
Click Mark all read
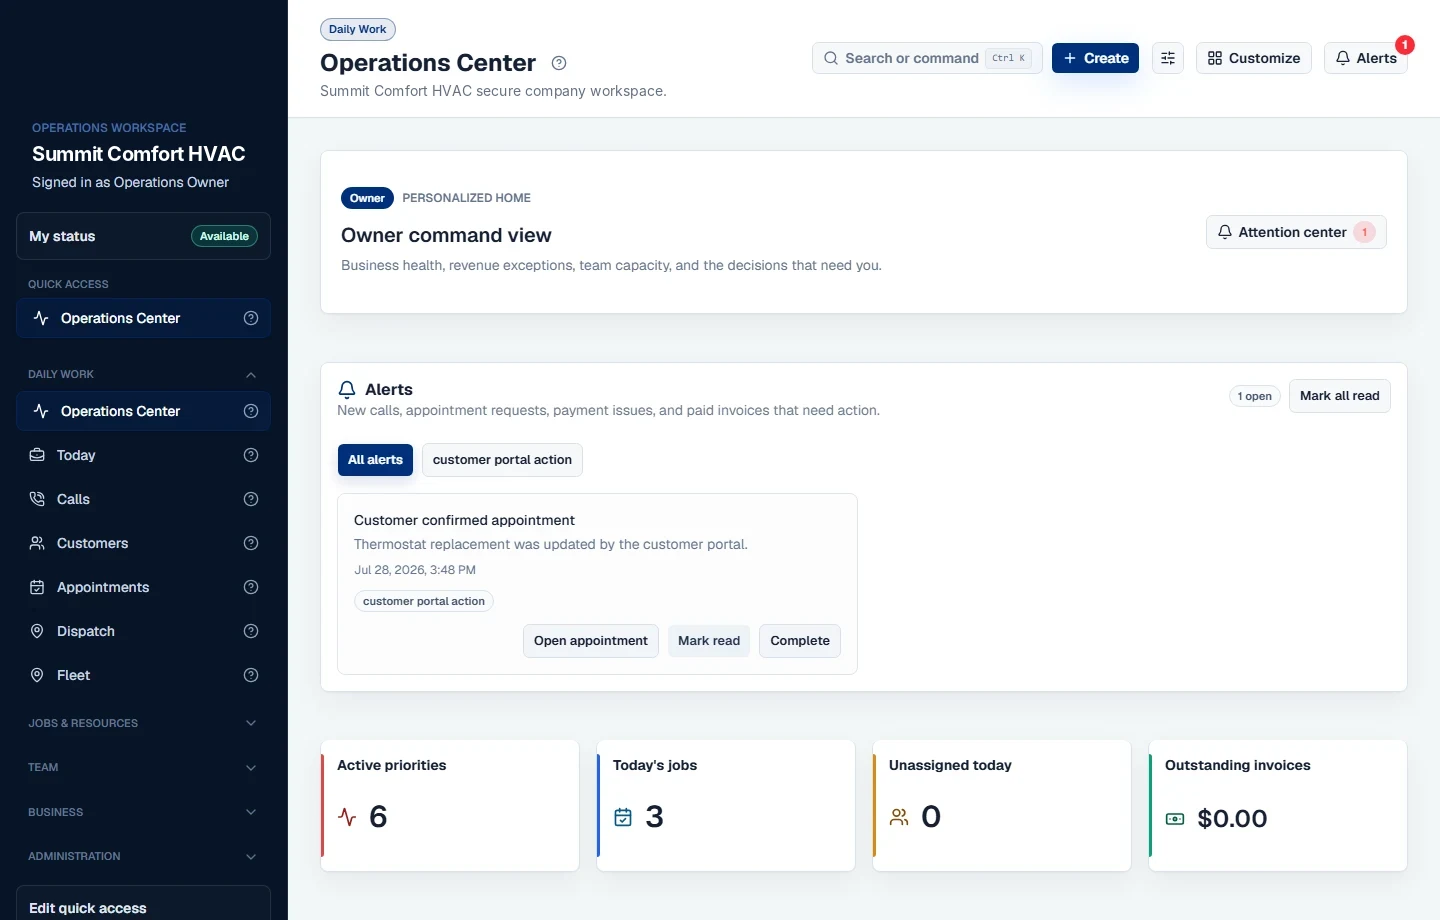pyautogui.click(x=1340, y=396)
